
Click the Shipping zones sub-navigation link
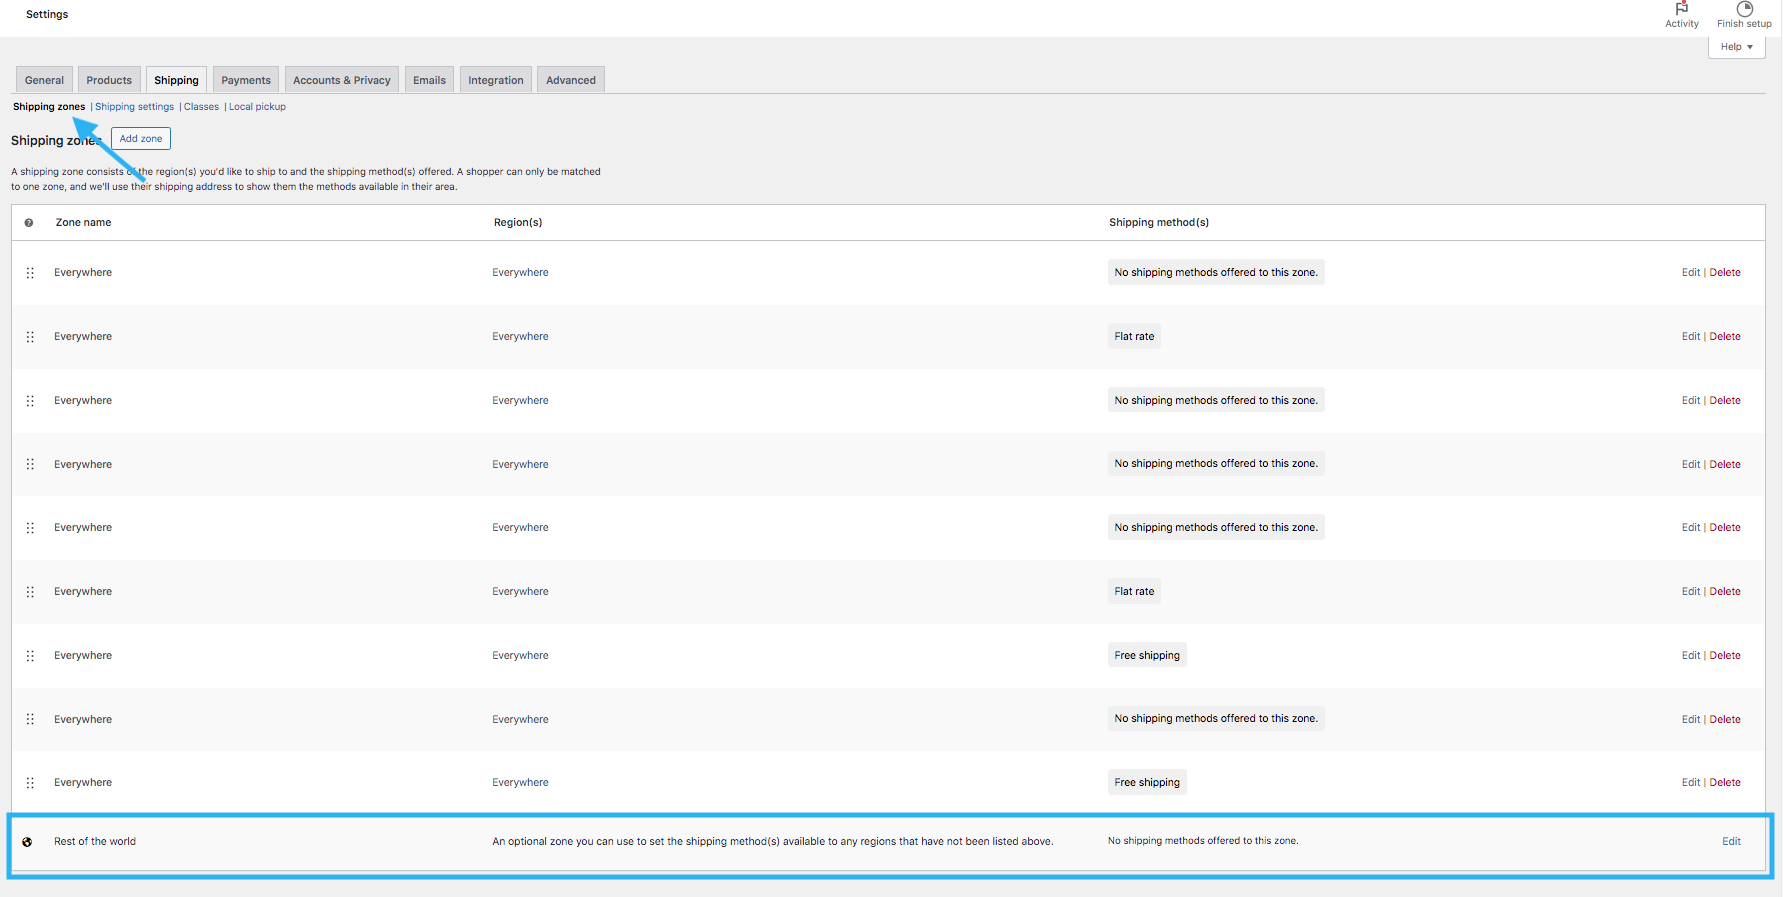49,107
